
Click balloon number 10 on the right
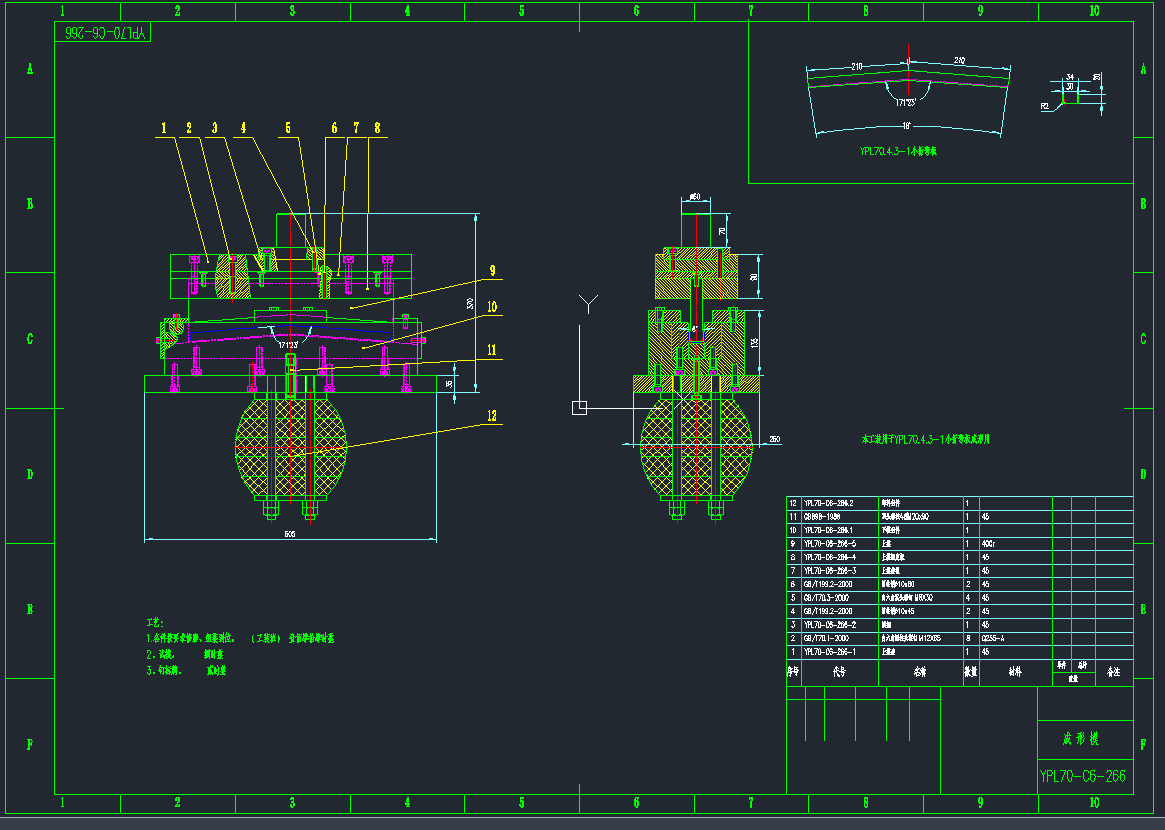tap(491, 306)
